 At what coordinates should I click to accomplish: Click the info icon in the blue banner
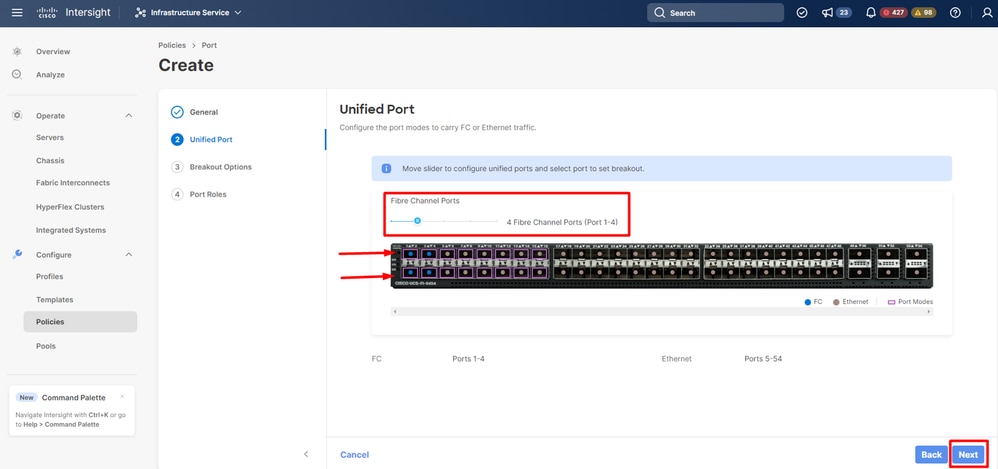(386, 169)
